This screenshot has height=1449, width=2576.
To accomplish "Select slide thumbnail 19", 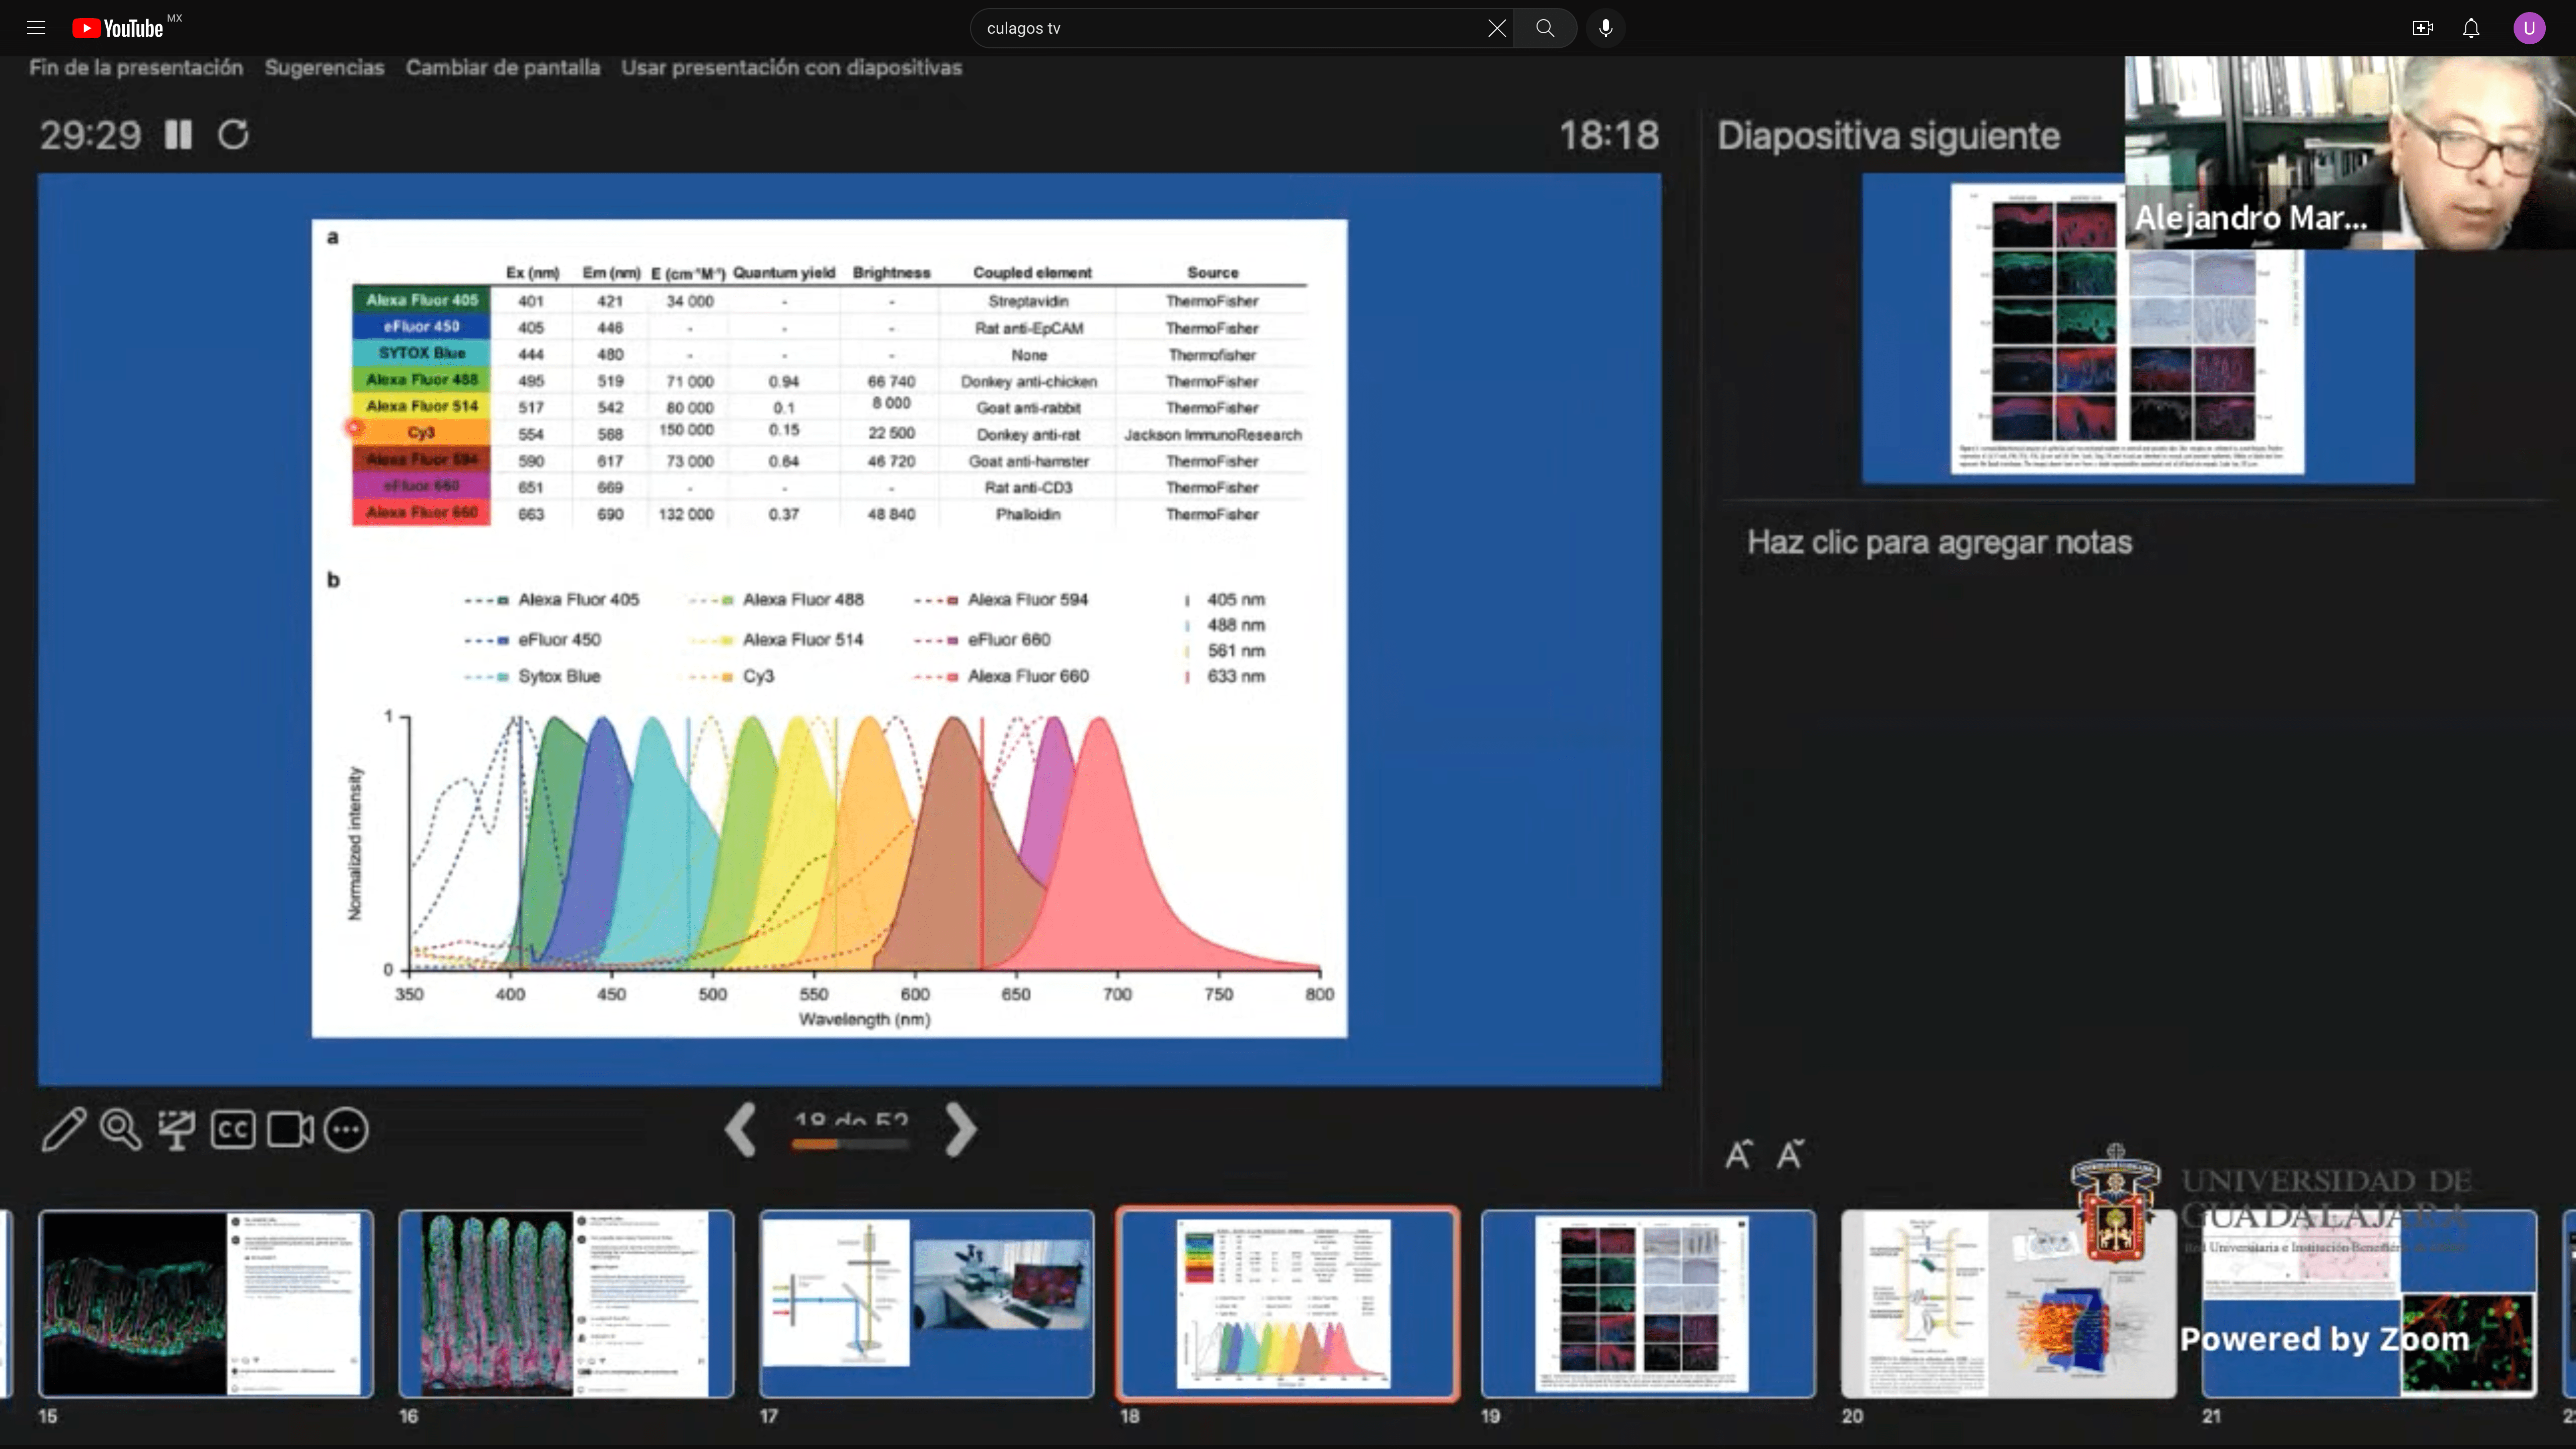I will click(1648, 1303).
